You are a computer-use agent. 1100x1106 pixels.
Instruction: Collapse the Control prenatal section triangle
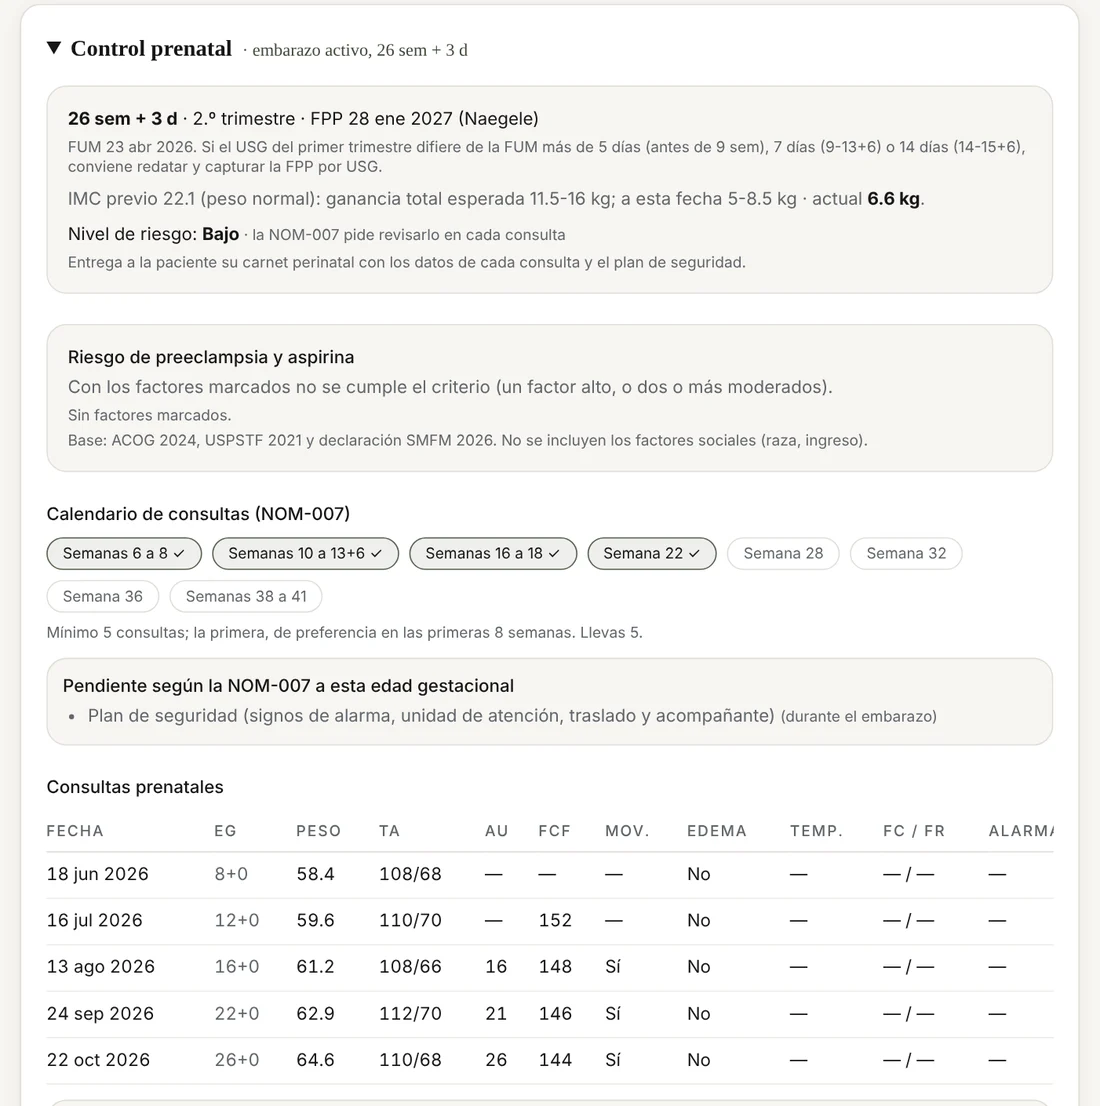(54, 48)
